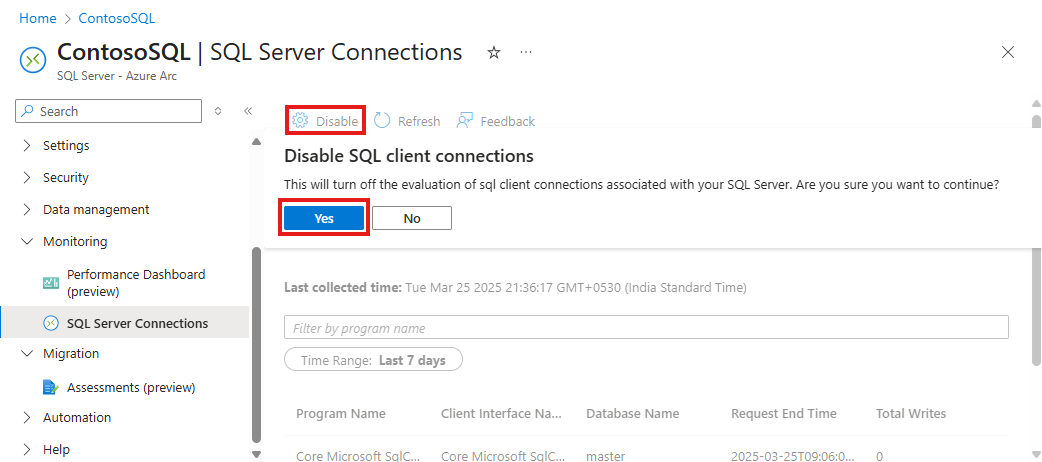The width and height of the screenshot is (1042, 462).
Task: Collapse the sidebar with double chevron icon
Action: (248, 111)
